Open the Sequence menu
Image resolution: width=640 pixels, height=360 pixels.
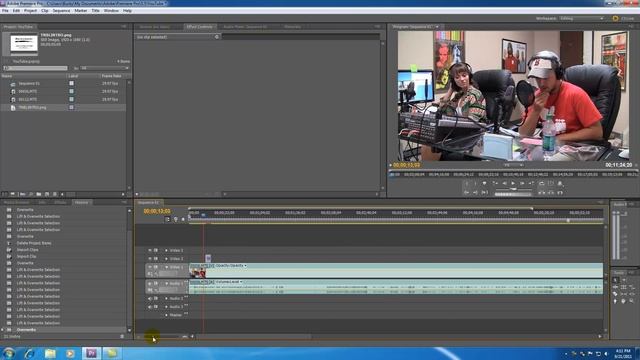coord(61,11)
